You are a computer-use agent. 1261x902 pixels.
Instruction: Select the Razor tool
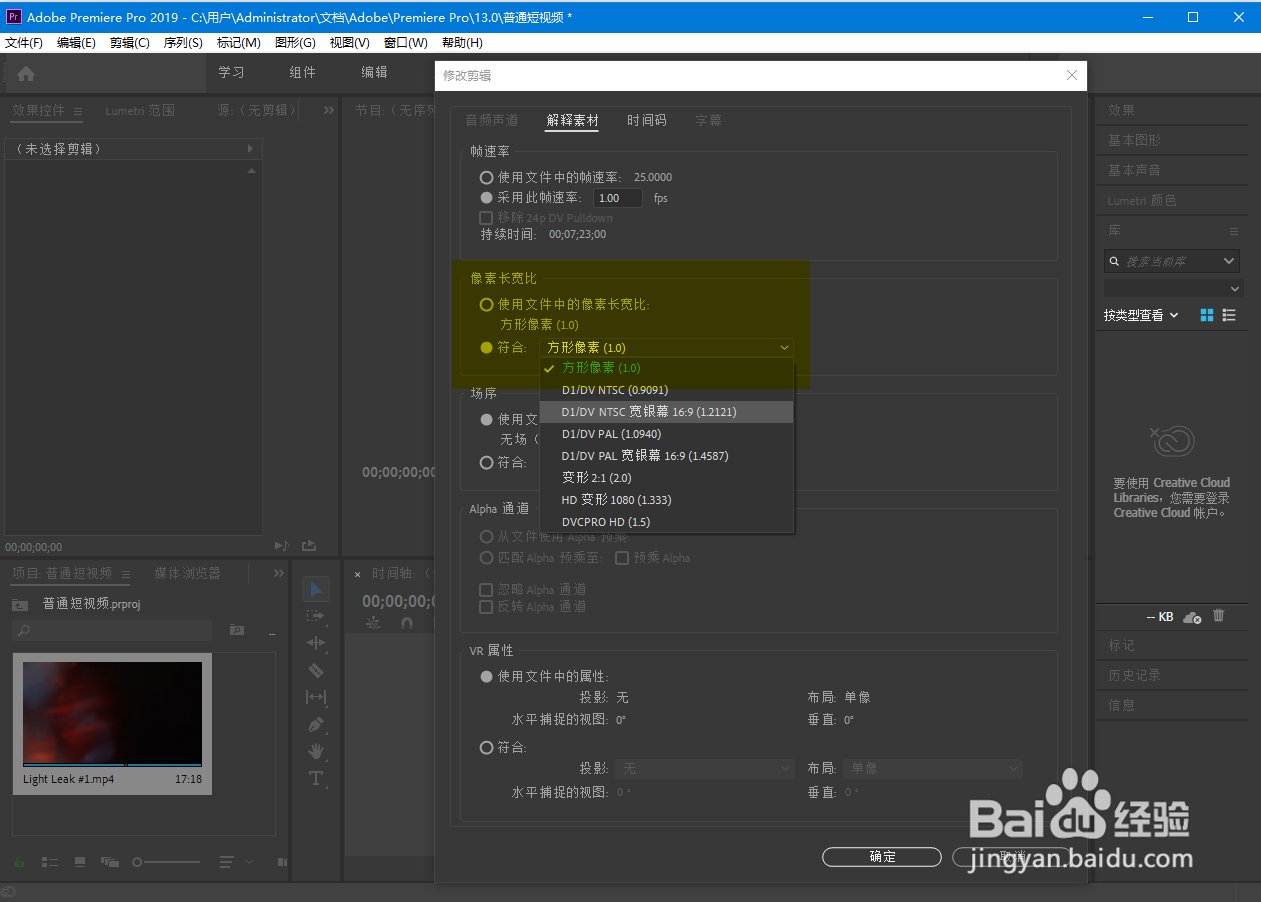pyautogui.click(x=316, y=670)
